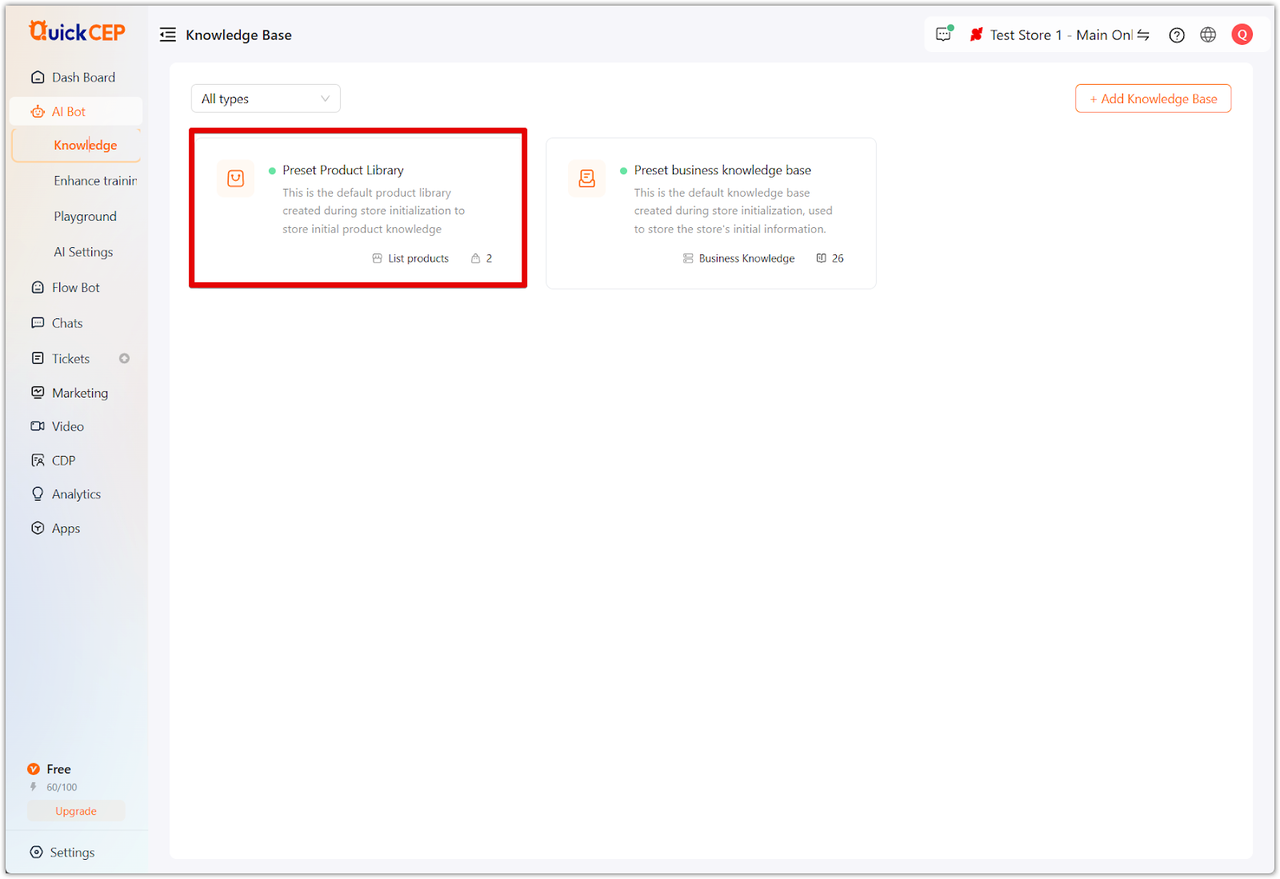
Task: Open Enhance training in sidebar
Action: (94, 181)
